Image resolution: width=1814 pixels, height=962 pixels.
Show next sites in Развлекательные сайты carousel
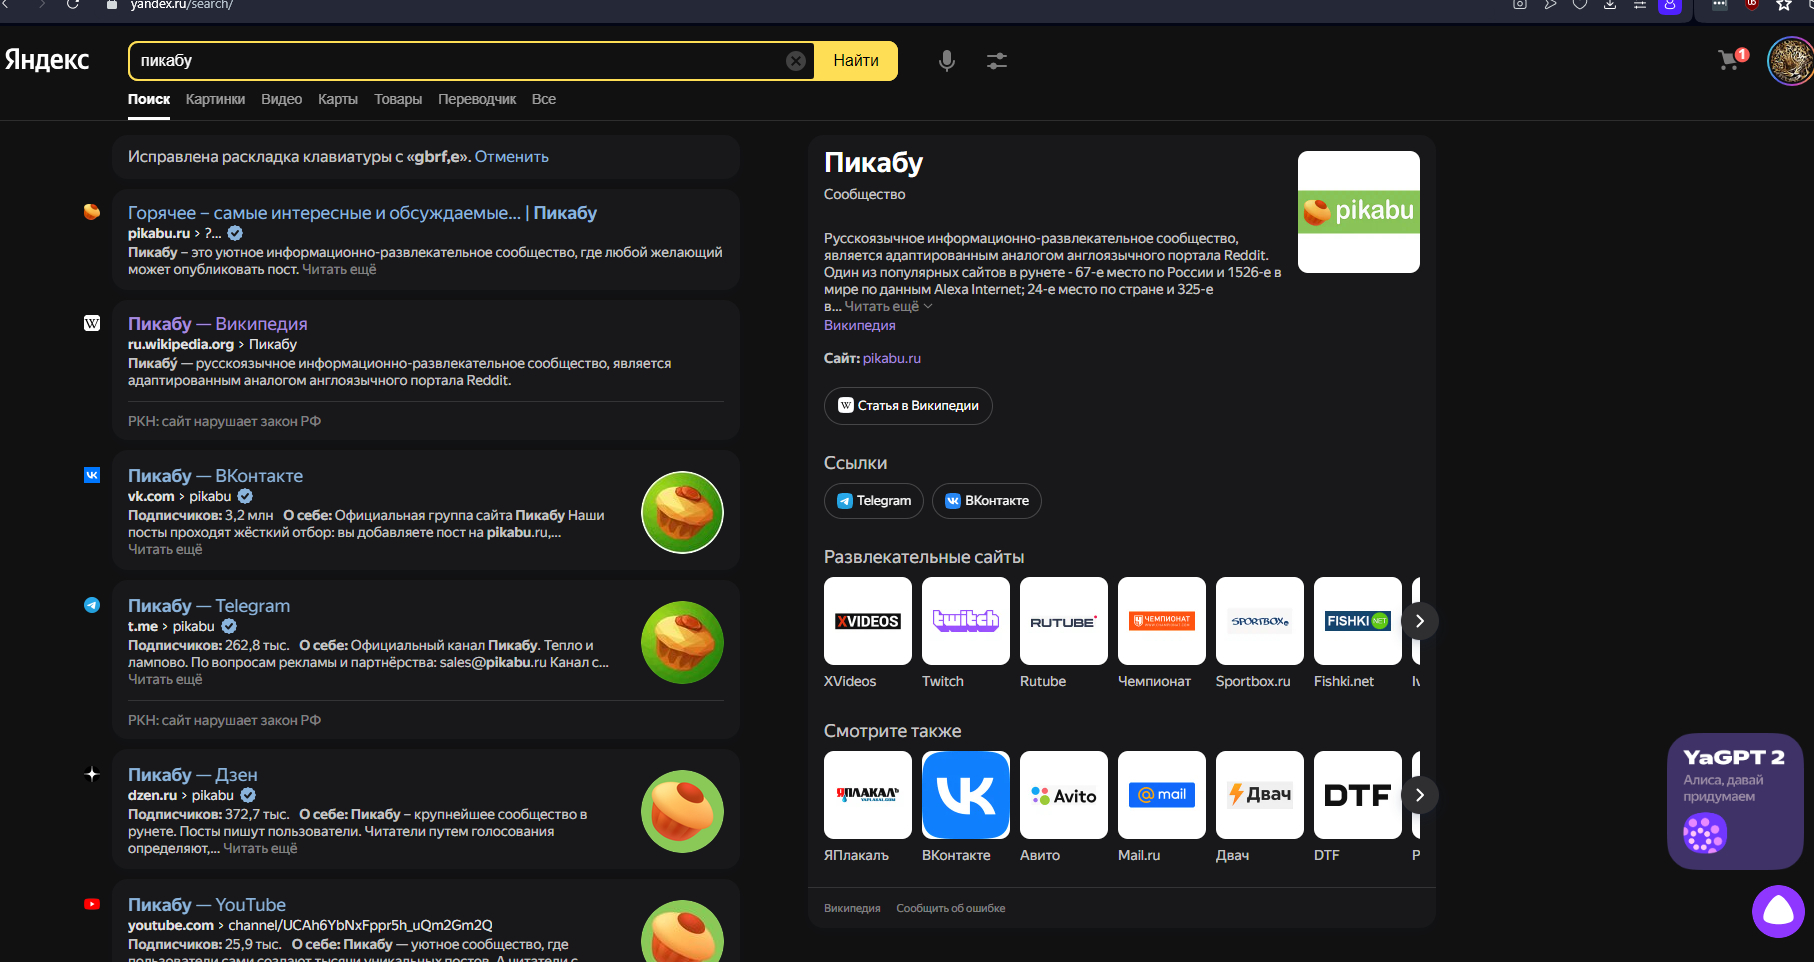pyautogui.click(x=1420, y=621)
